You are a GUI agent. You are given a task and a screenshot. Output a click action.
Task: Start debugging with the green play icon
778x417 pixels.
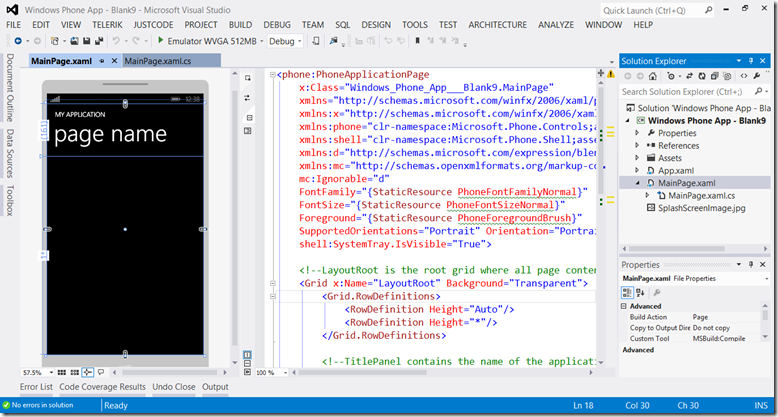(x=160, y=40)
